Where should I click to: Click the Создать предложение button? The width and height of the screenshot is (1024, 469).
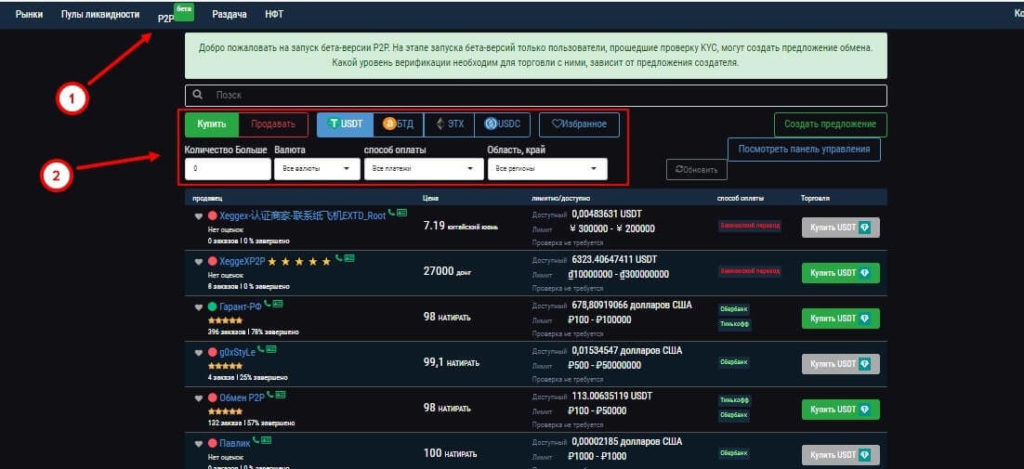point(830,125)
